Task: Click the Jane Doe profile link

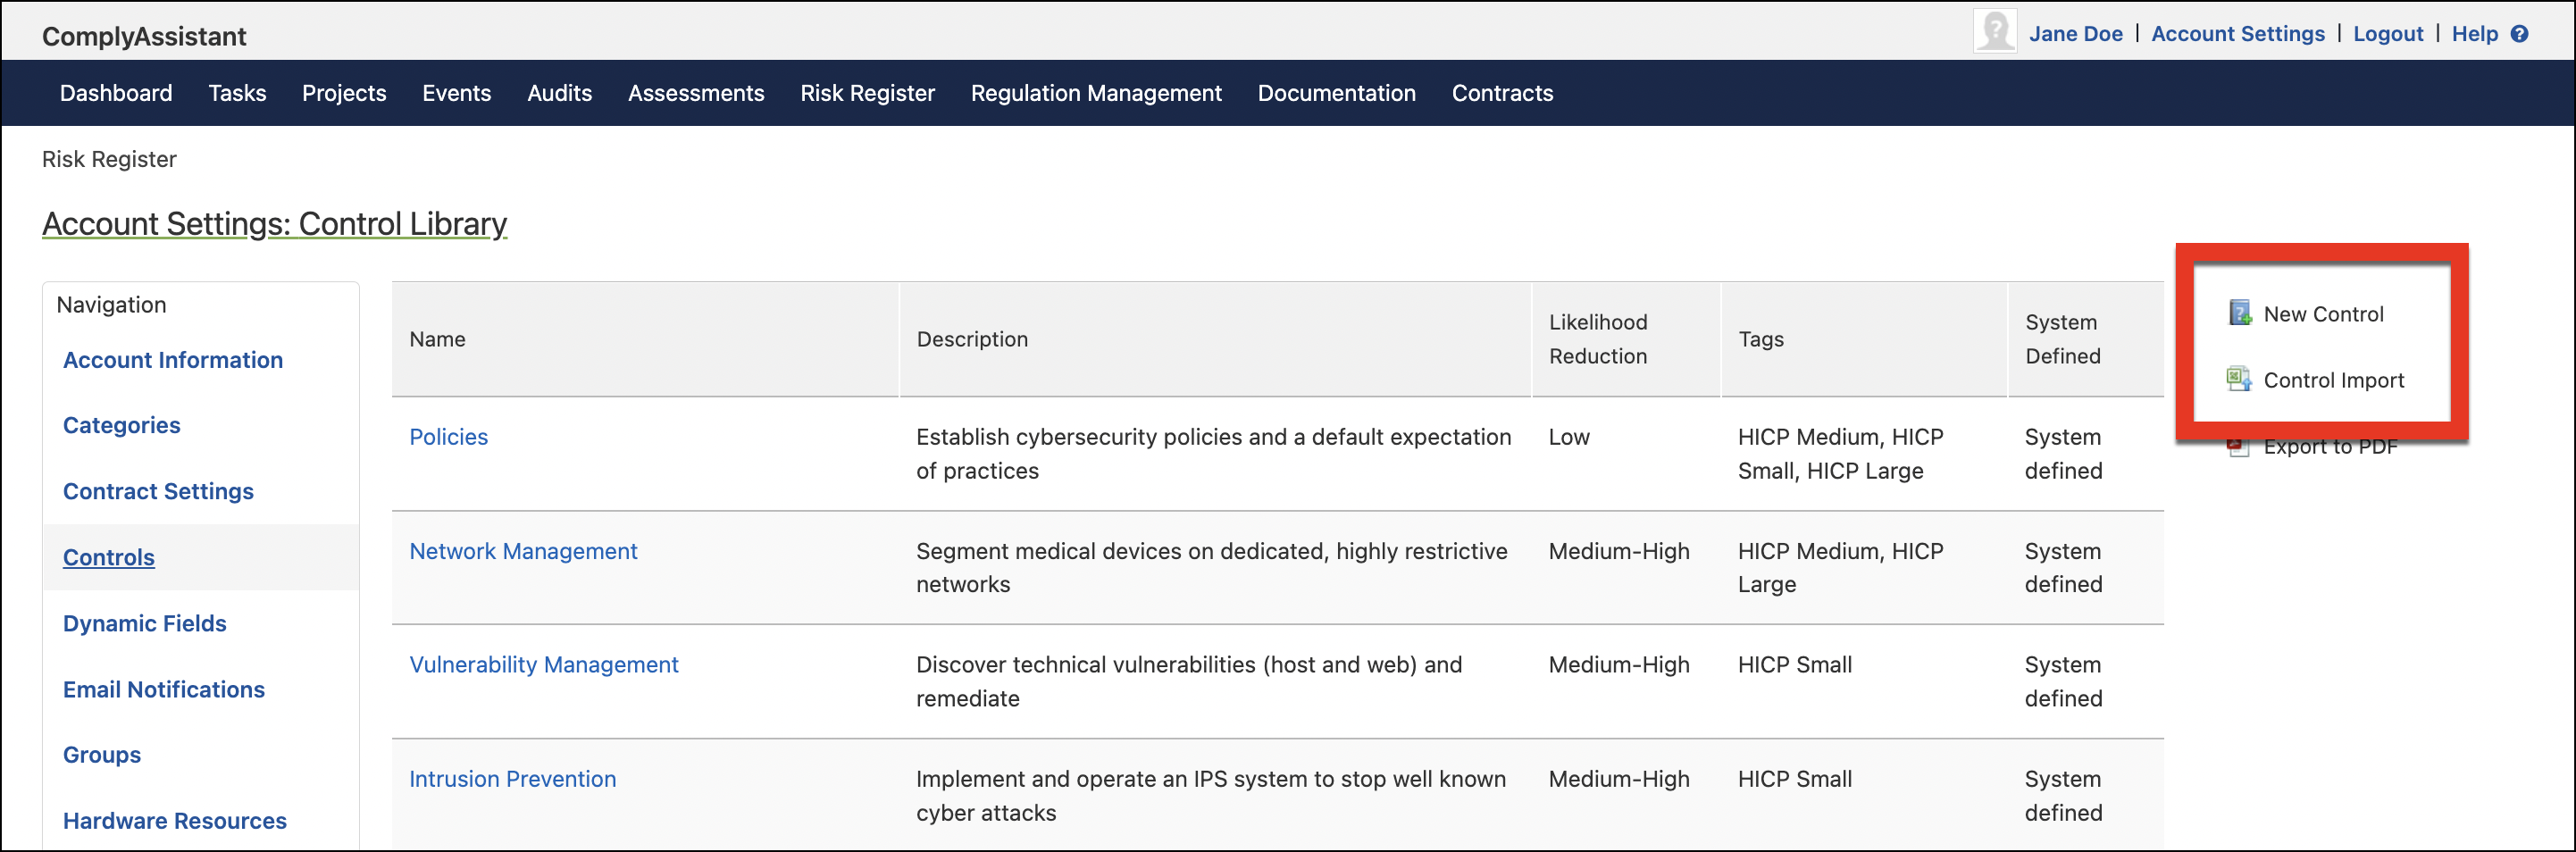Action: pyautogui.click(x=2075, y=33)
